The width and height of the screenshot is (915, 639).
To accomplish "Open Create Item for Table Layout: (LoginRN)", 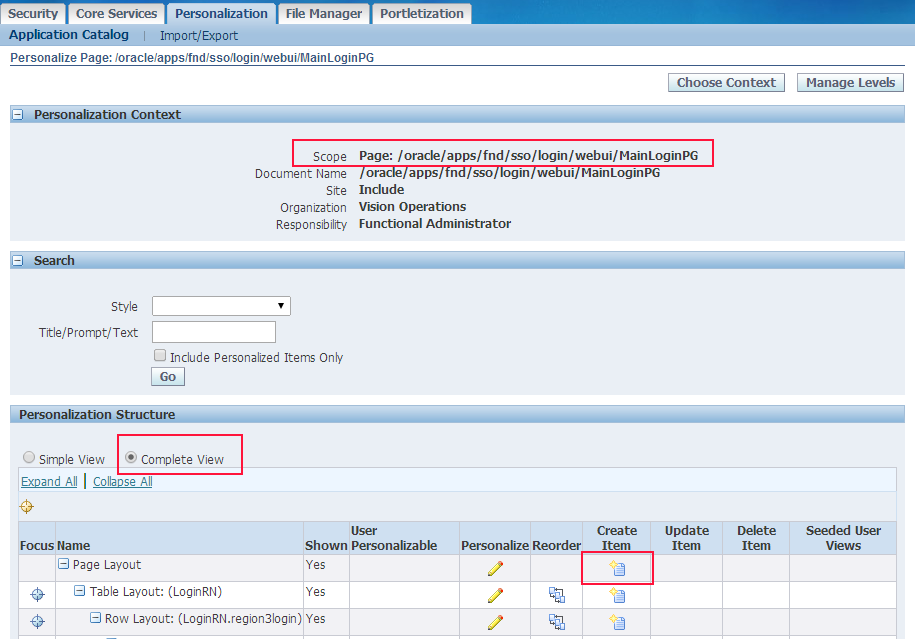I will 617,595.
